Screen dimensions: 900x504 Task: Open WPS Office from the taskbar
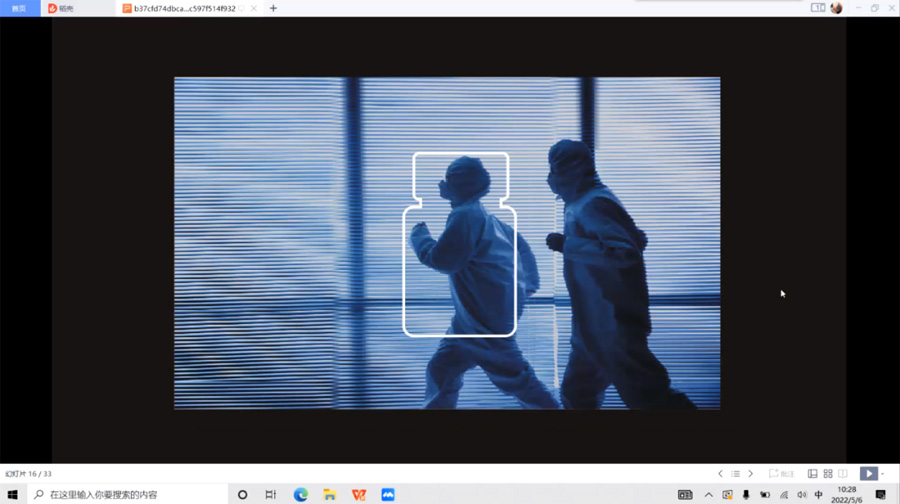pyautogui.click(x=358, y=494)
